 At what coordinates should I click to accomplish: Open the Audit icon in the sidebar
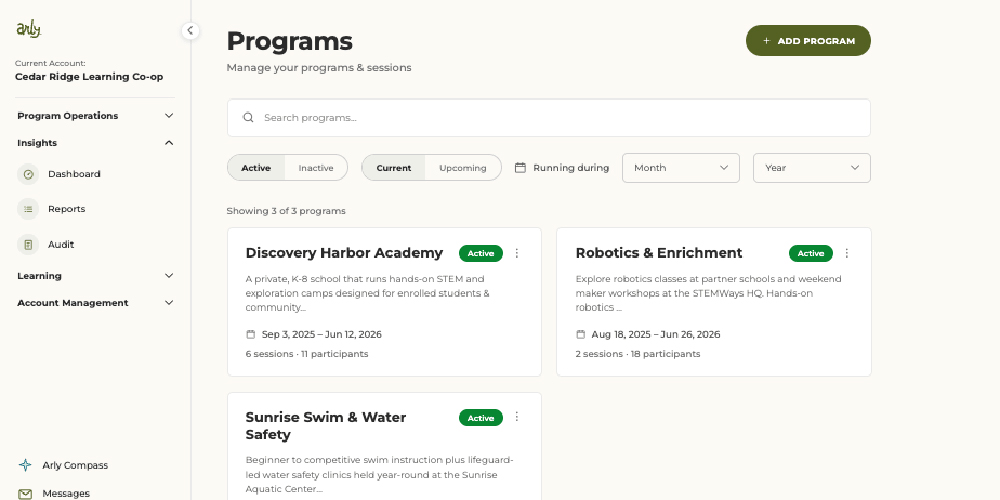tap(28, 244)
